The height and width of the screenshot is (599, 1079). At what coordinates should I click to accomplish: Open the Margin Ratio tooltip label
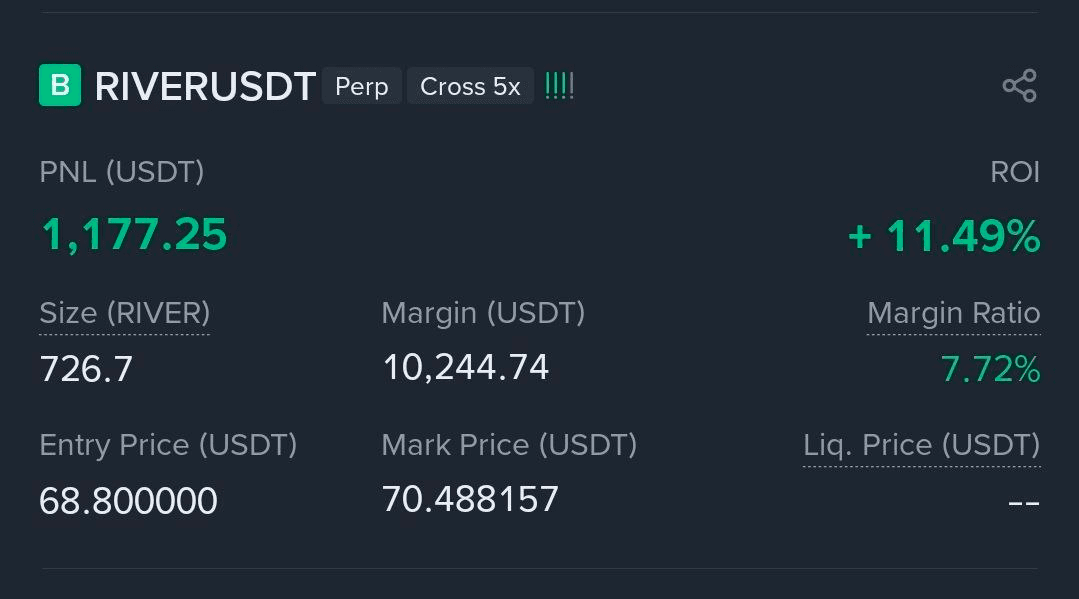click(953, 313)
